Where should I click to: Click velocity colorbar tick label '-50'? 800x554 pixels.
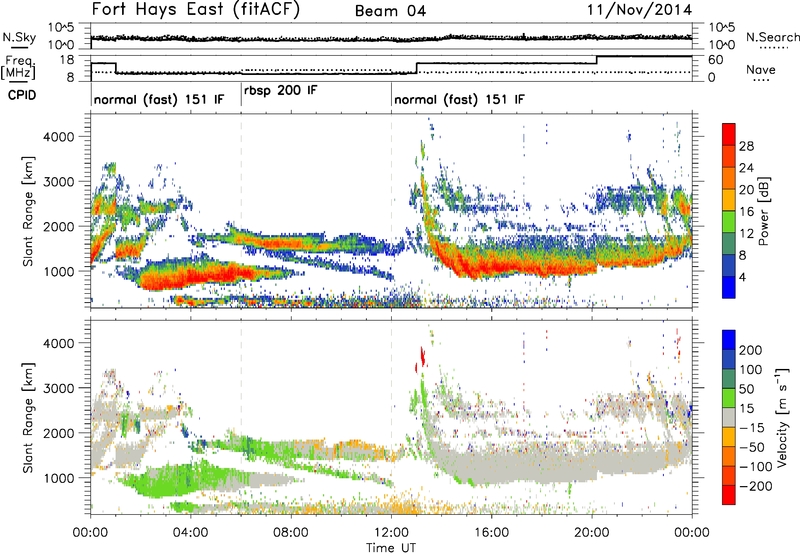[752, 447]
